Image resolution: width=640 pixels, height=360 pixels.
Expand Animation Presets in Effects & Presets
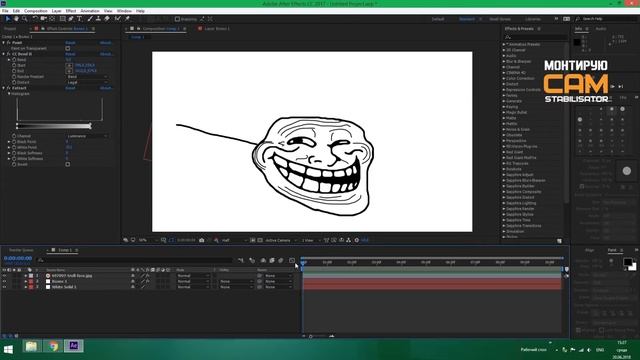click(504, 44)
